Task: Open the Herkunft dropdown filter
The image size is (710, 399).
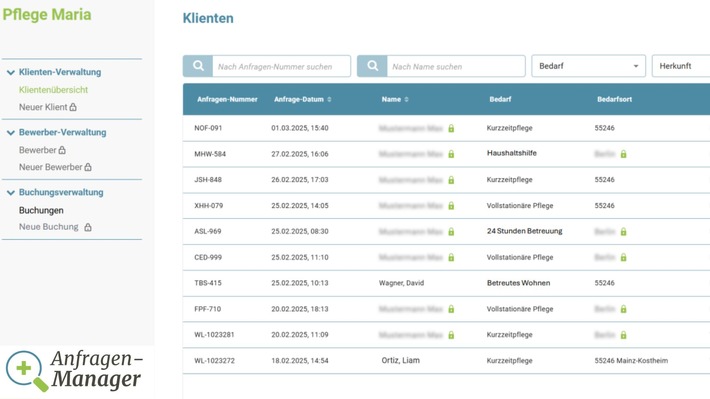Action: (x=681, y=66)
